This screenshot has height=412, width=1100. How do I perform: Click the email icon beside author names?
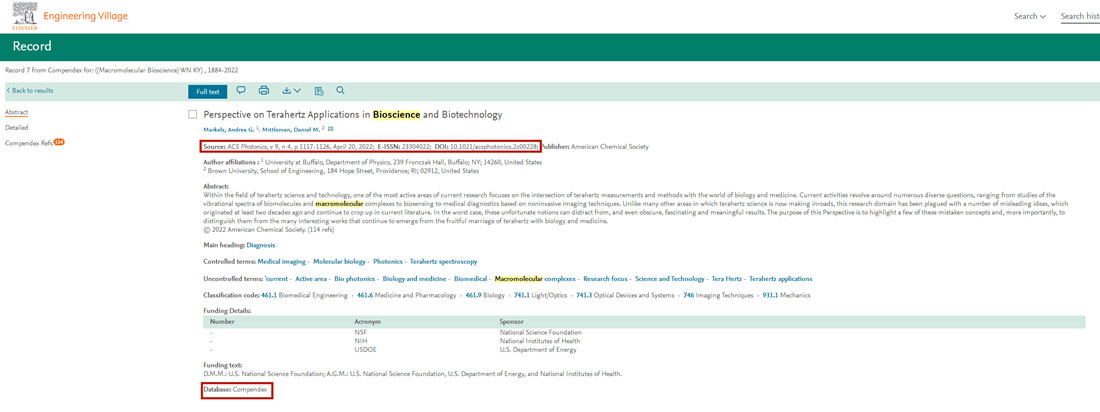(331, 129)
